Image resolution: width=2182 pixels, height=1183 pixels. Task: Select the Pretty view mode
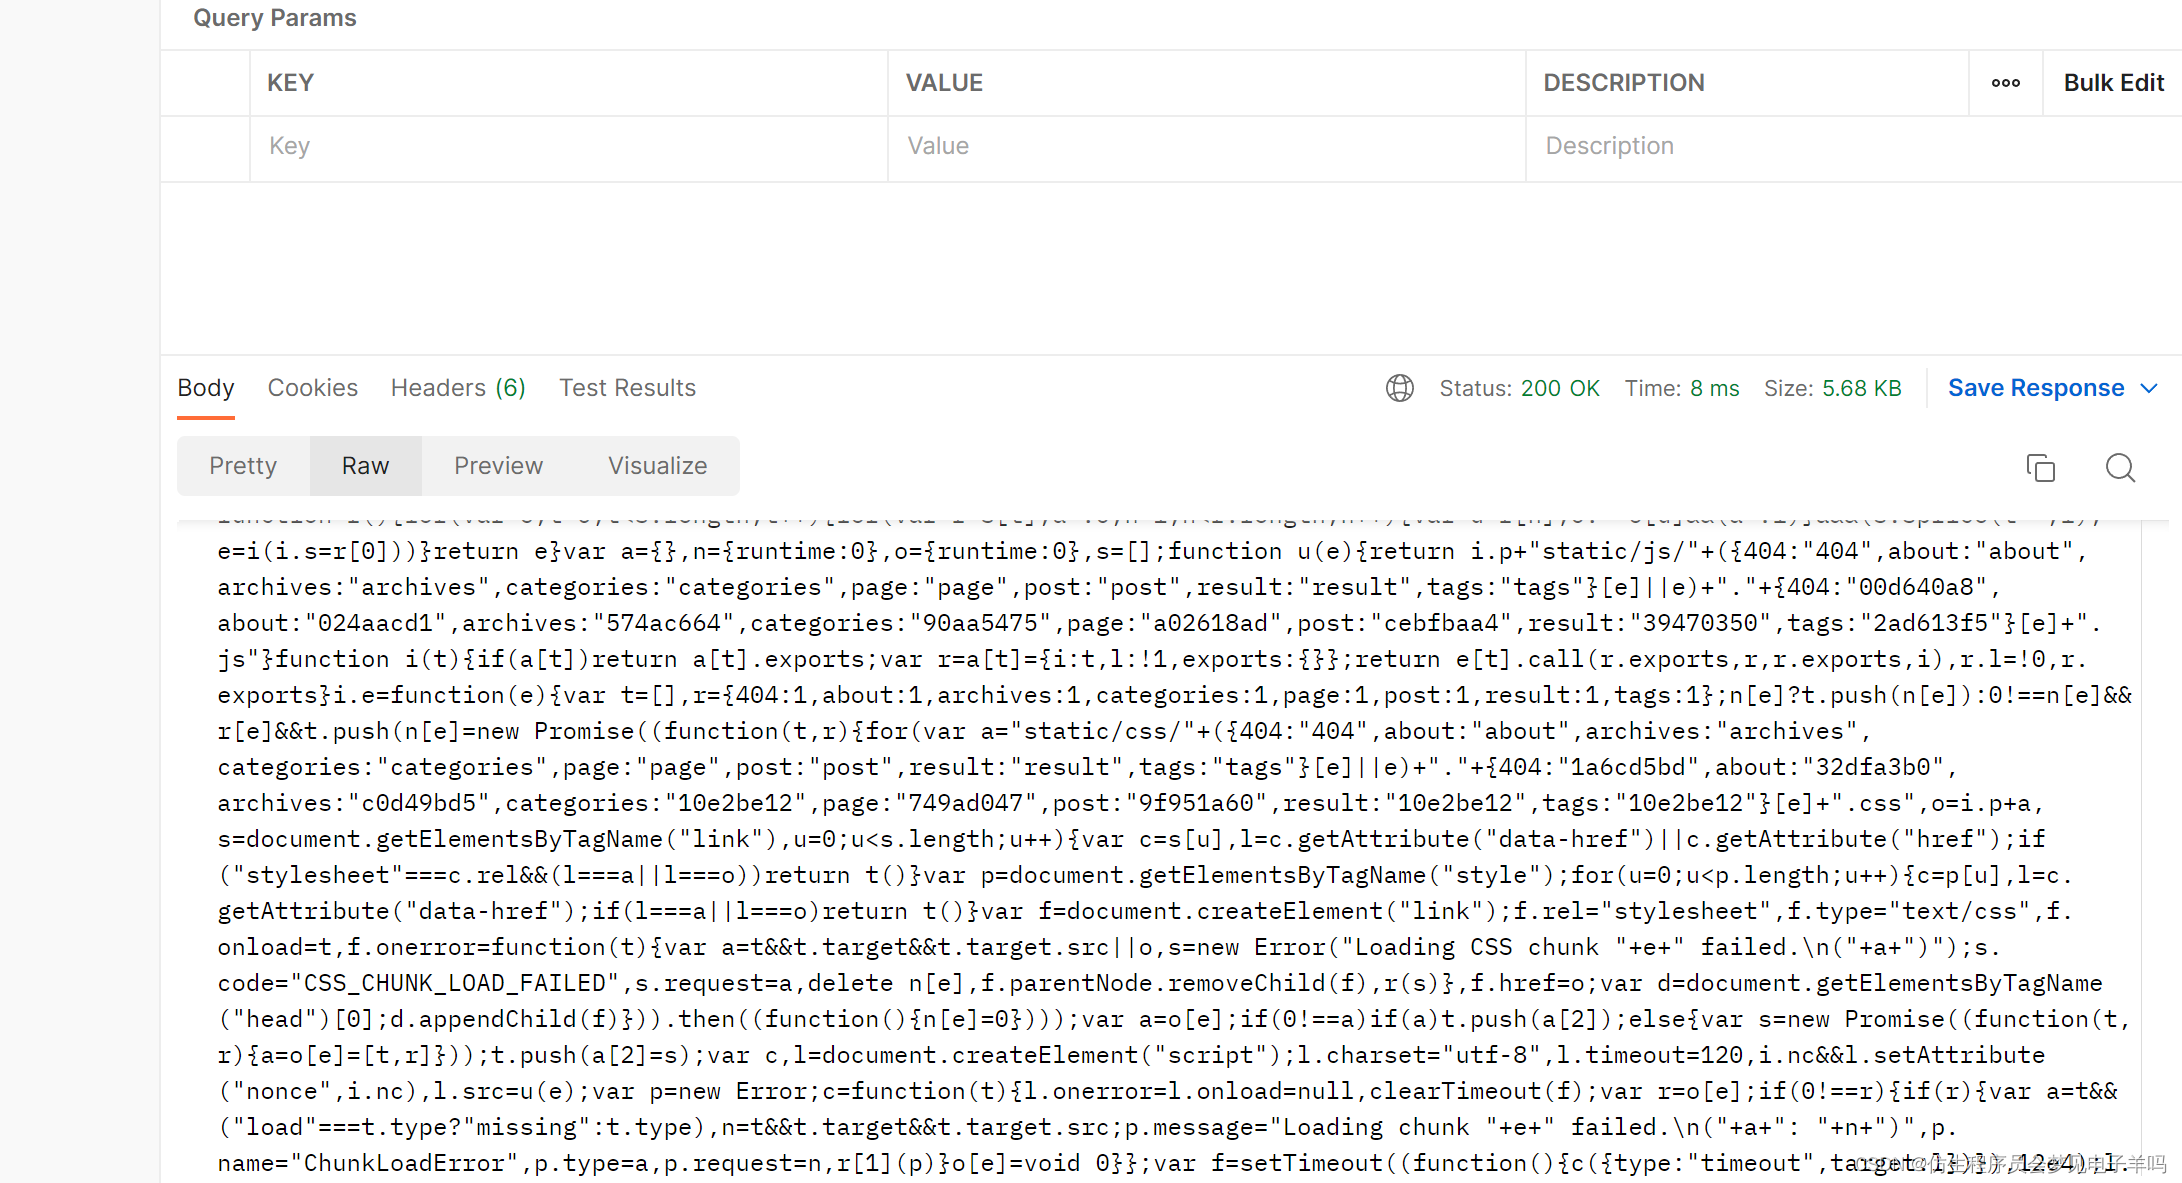click(243, 466)
